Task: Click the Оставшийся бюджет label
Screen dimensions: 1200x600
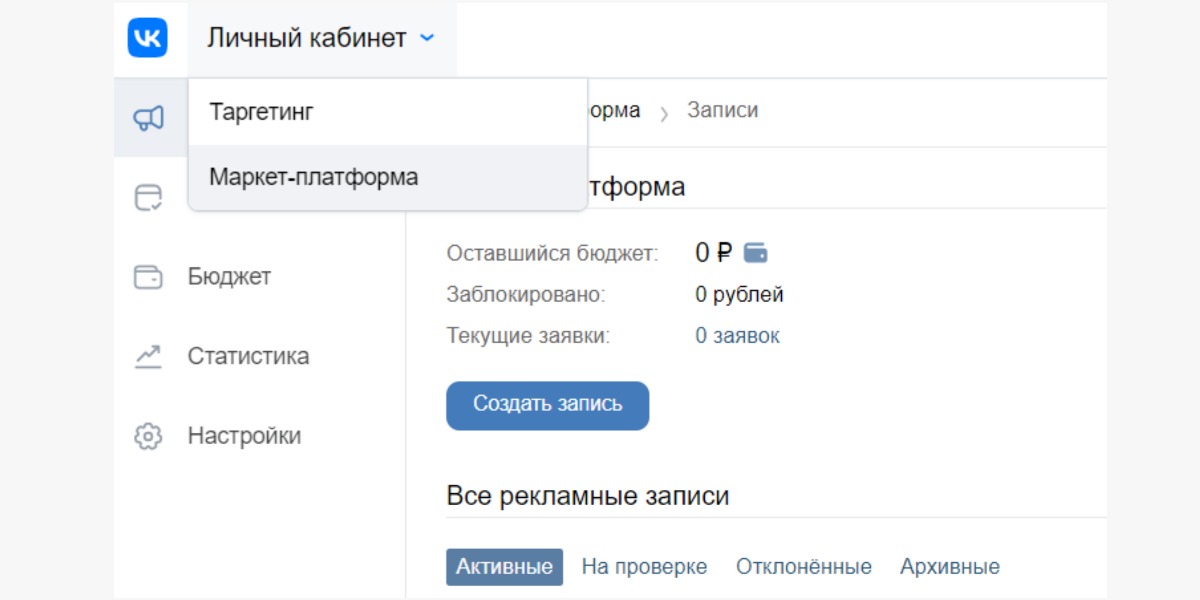Action: [553, 254]
